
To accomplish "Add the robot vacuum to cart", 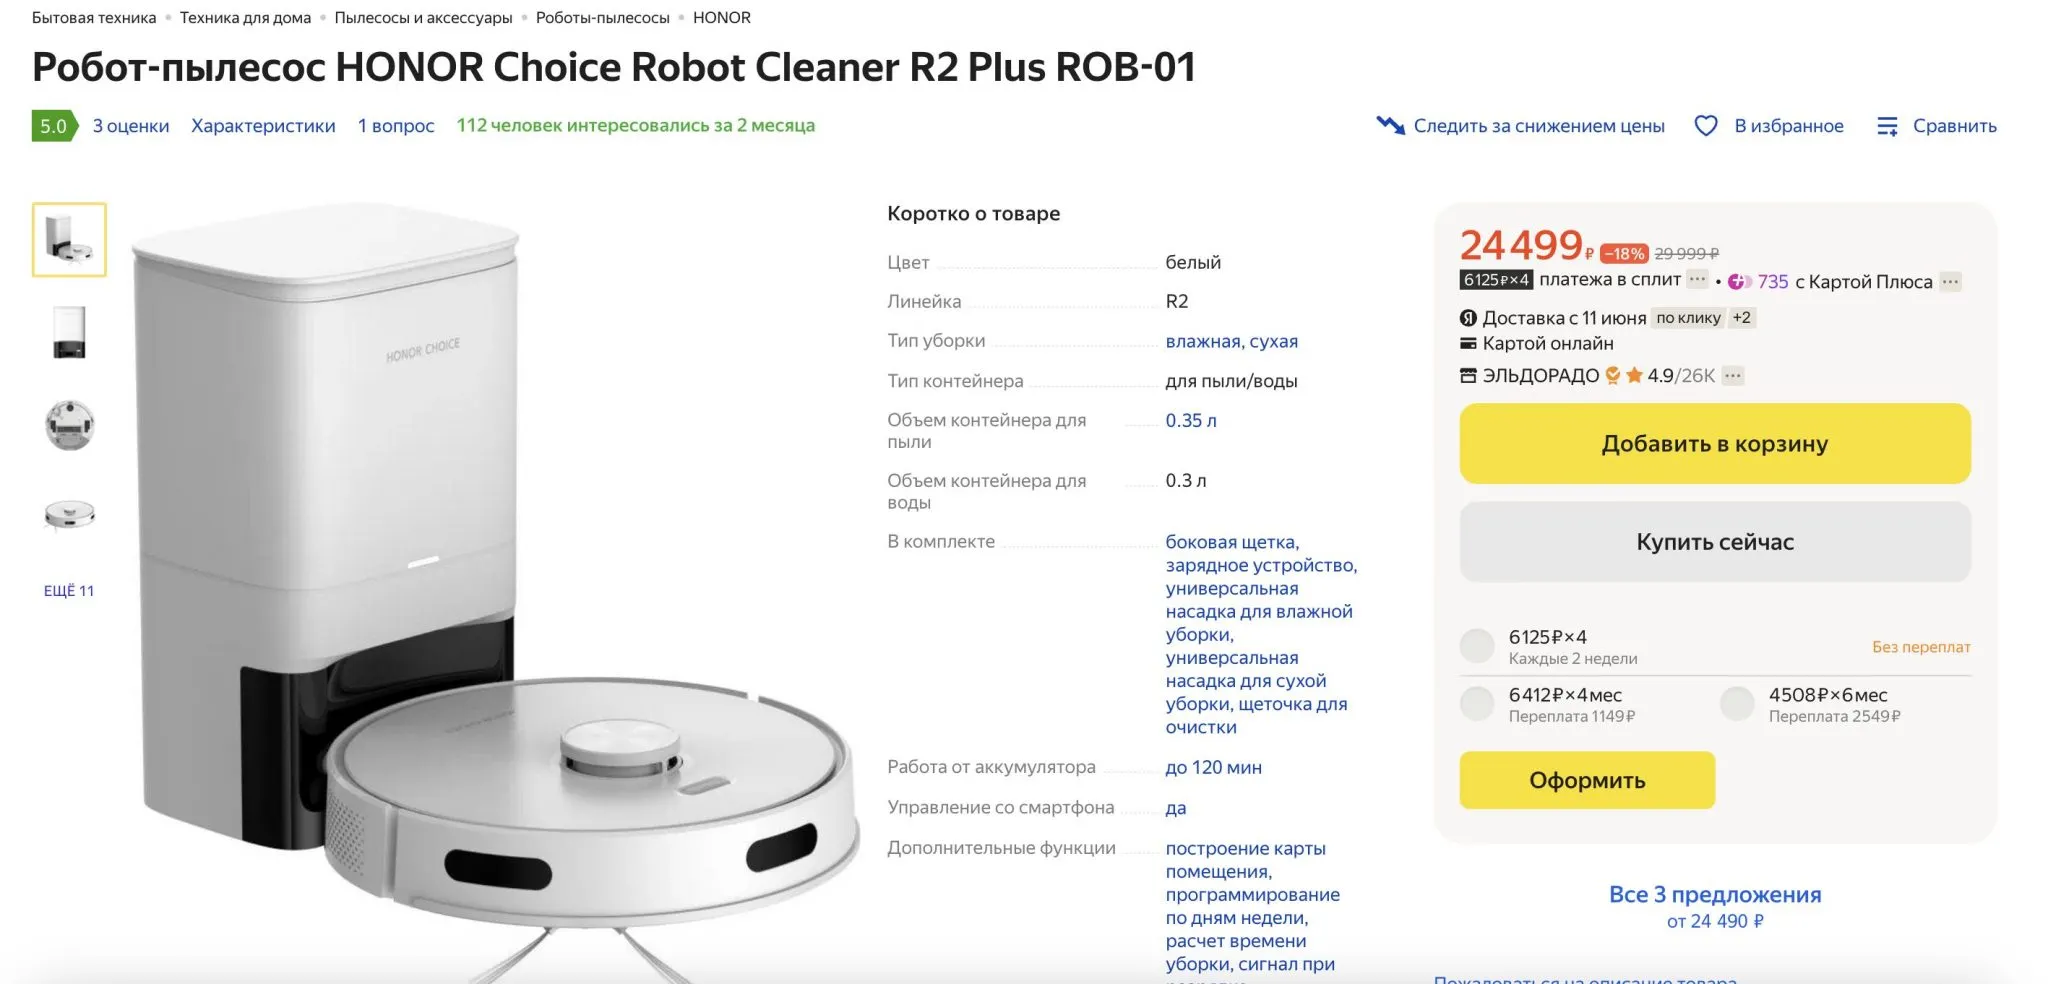I will (1714, 444).
